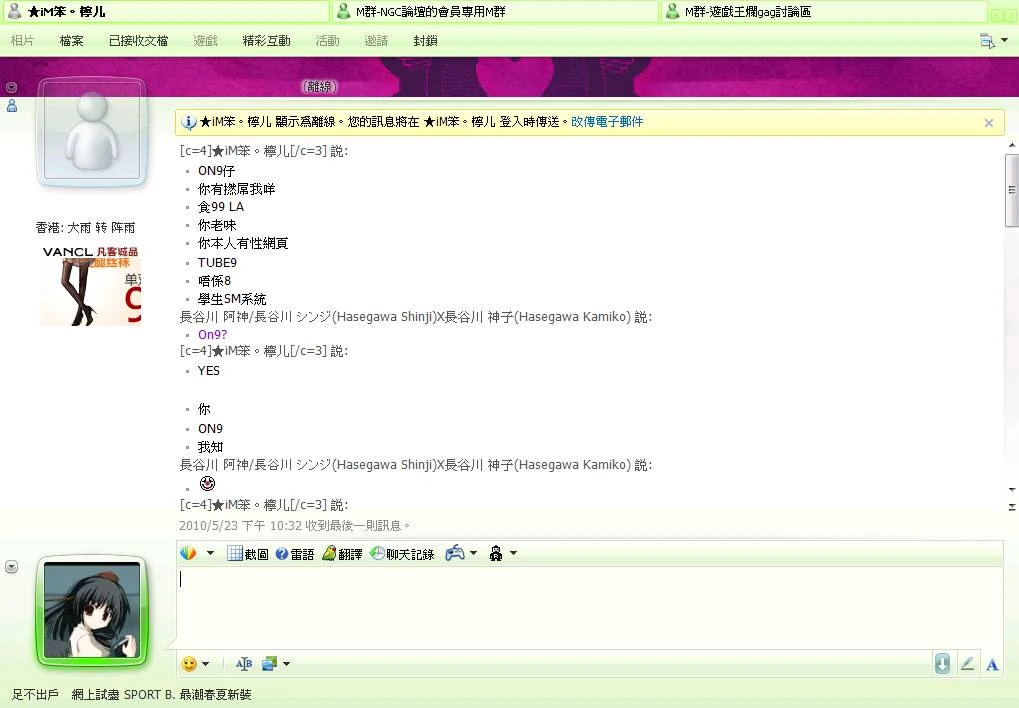The width and height of the screenshot is (1019, 708).
Task: Click the 電語 help toolbar button
Action: coord(294,554)
